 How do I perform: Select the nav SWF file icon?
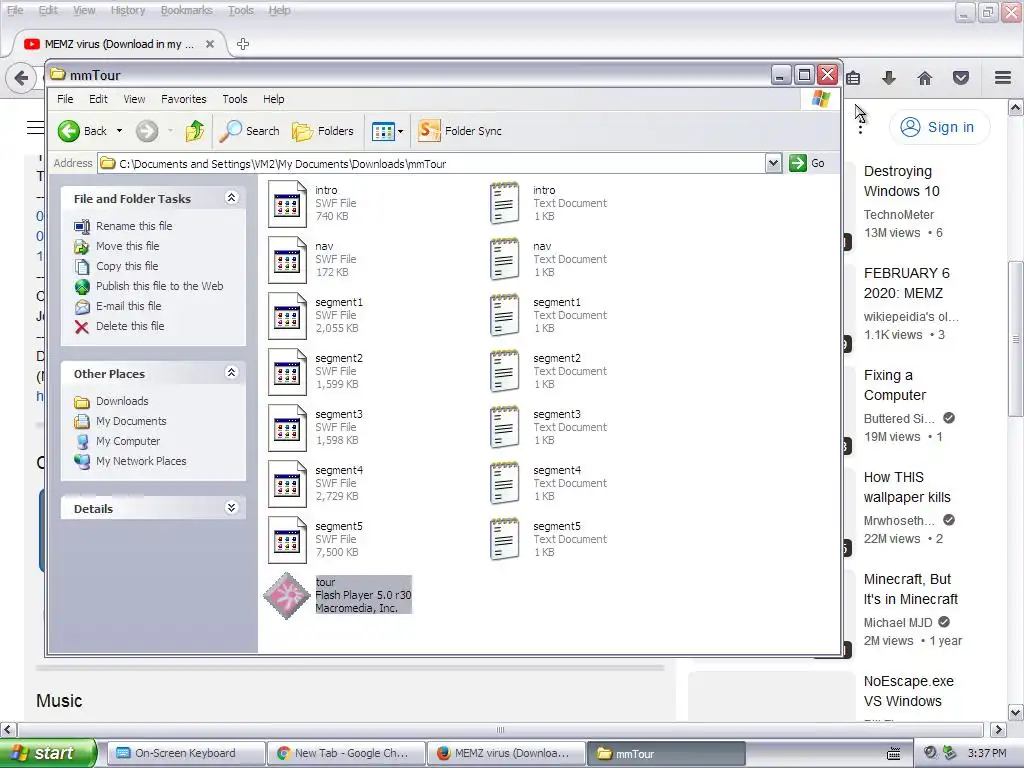click(x=287, y=260)
